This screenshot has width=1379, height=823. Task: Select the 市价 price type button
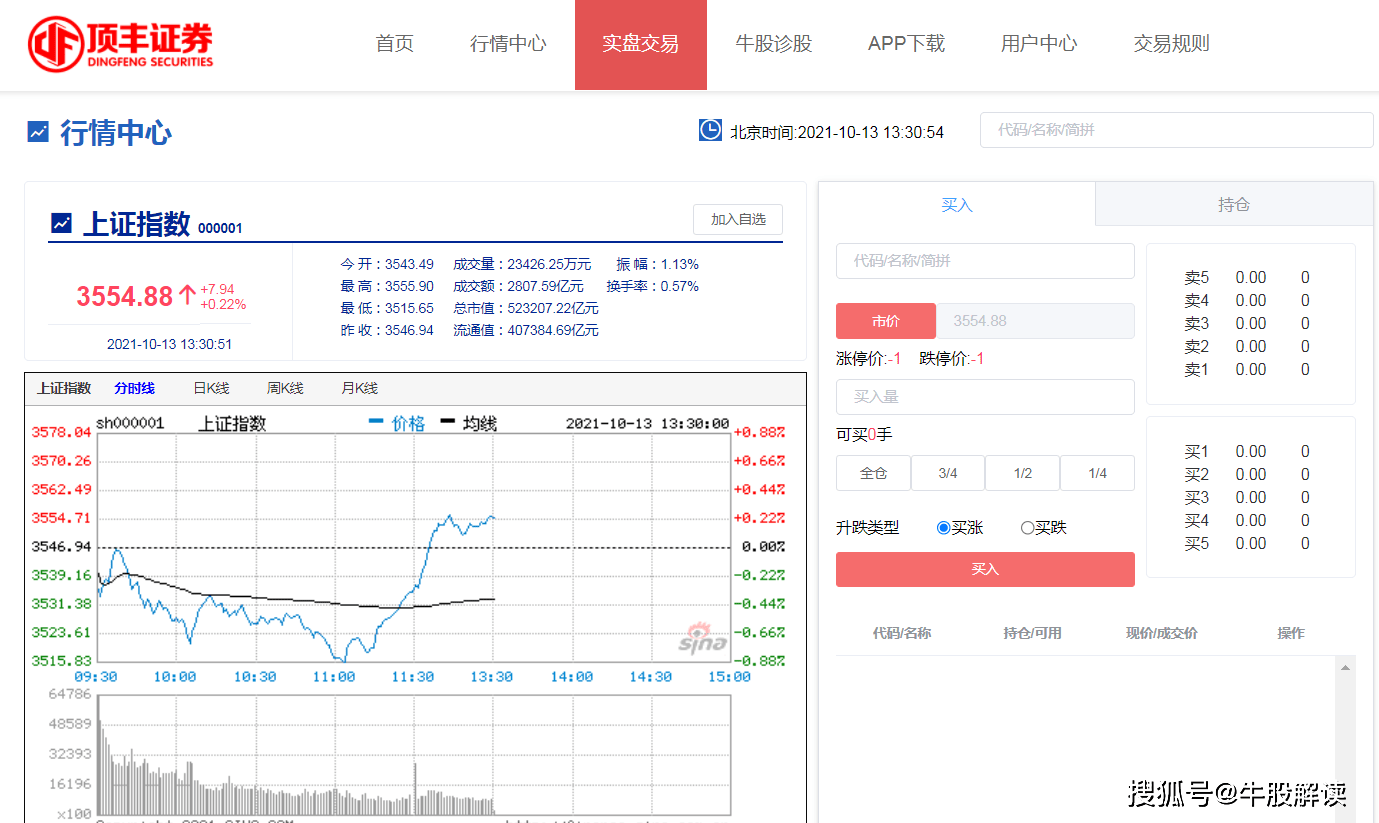coord(885,321)
